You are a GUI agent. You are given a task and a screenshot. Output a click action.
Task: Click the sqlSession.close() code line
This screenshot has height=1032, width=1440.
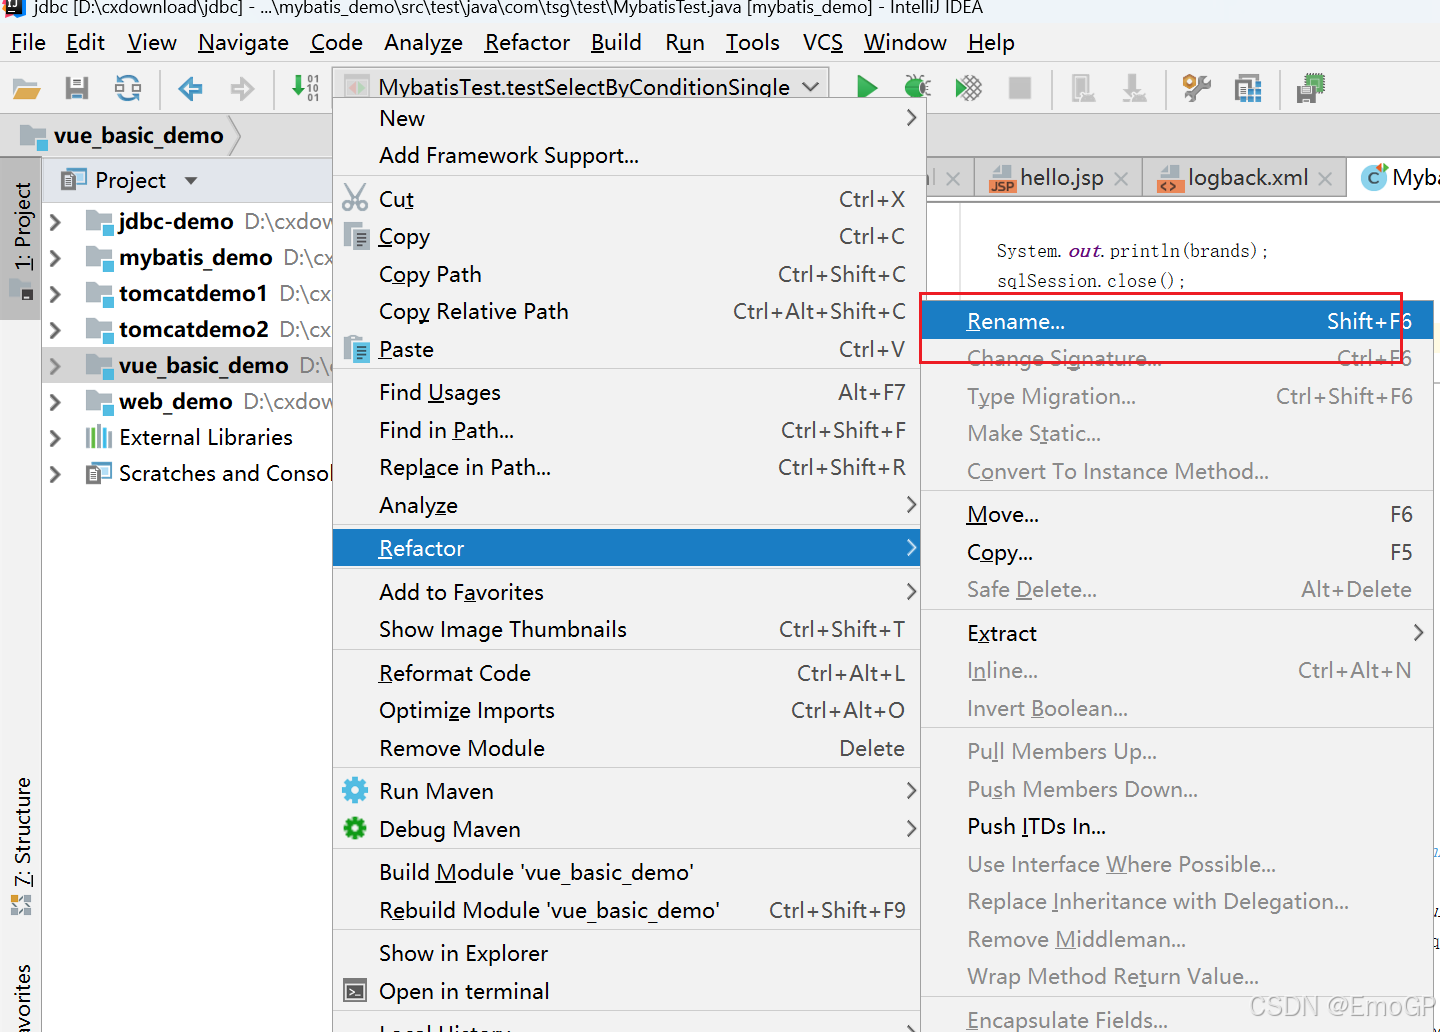[1090, 281]
